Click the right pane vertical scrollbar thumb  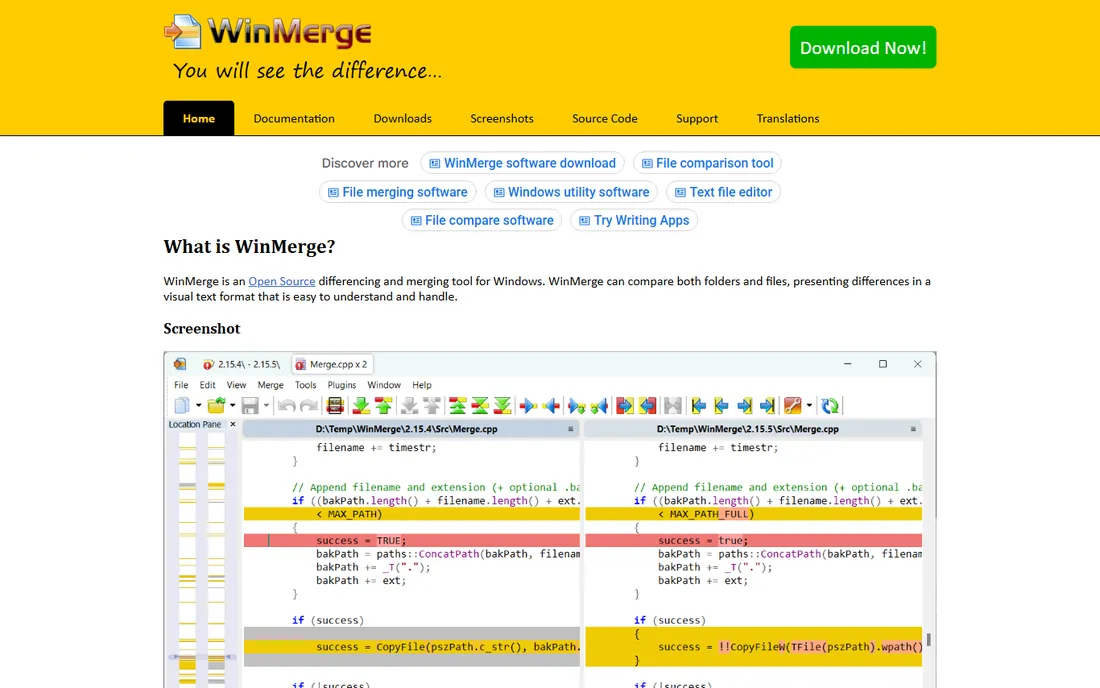929,640
